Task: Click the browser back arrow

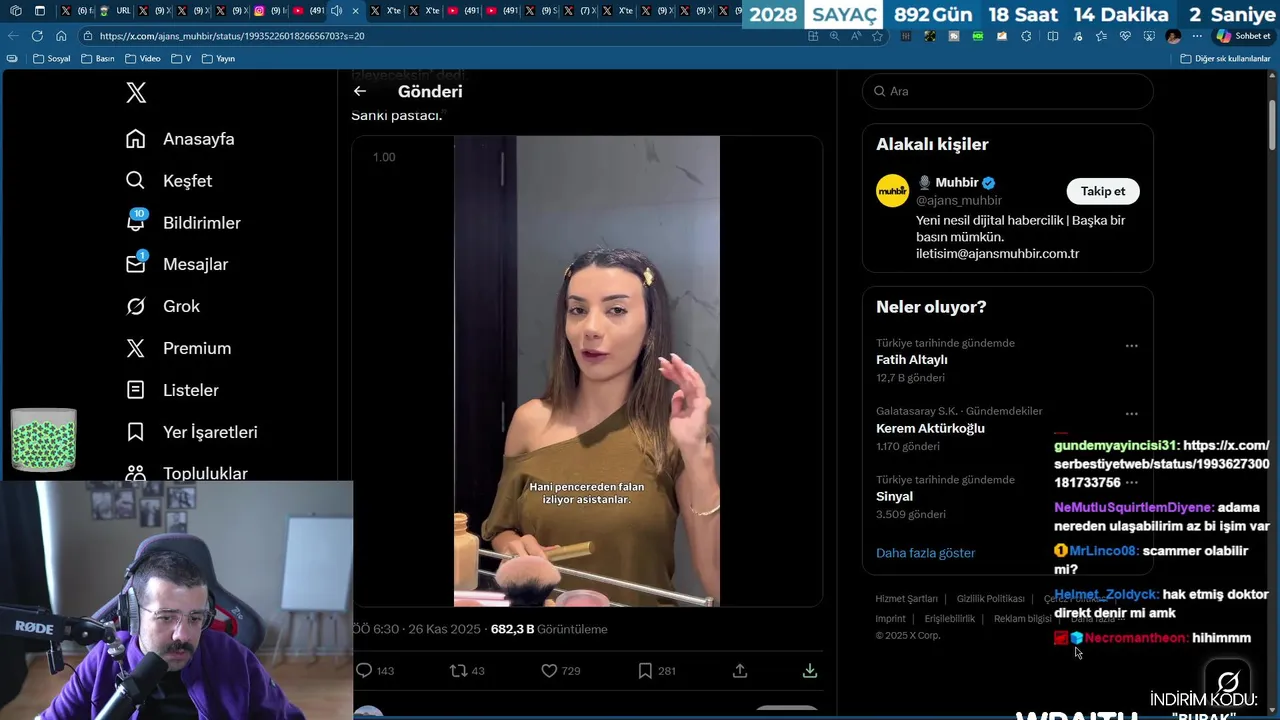Action: point(13,36)
